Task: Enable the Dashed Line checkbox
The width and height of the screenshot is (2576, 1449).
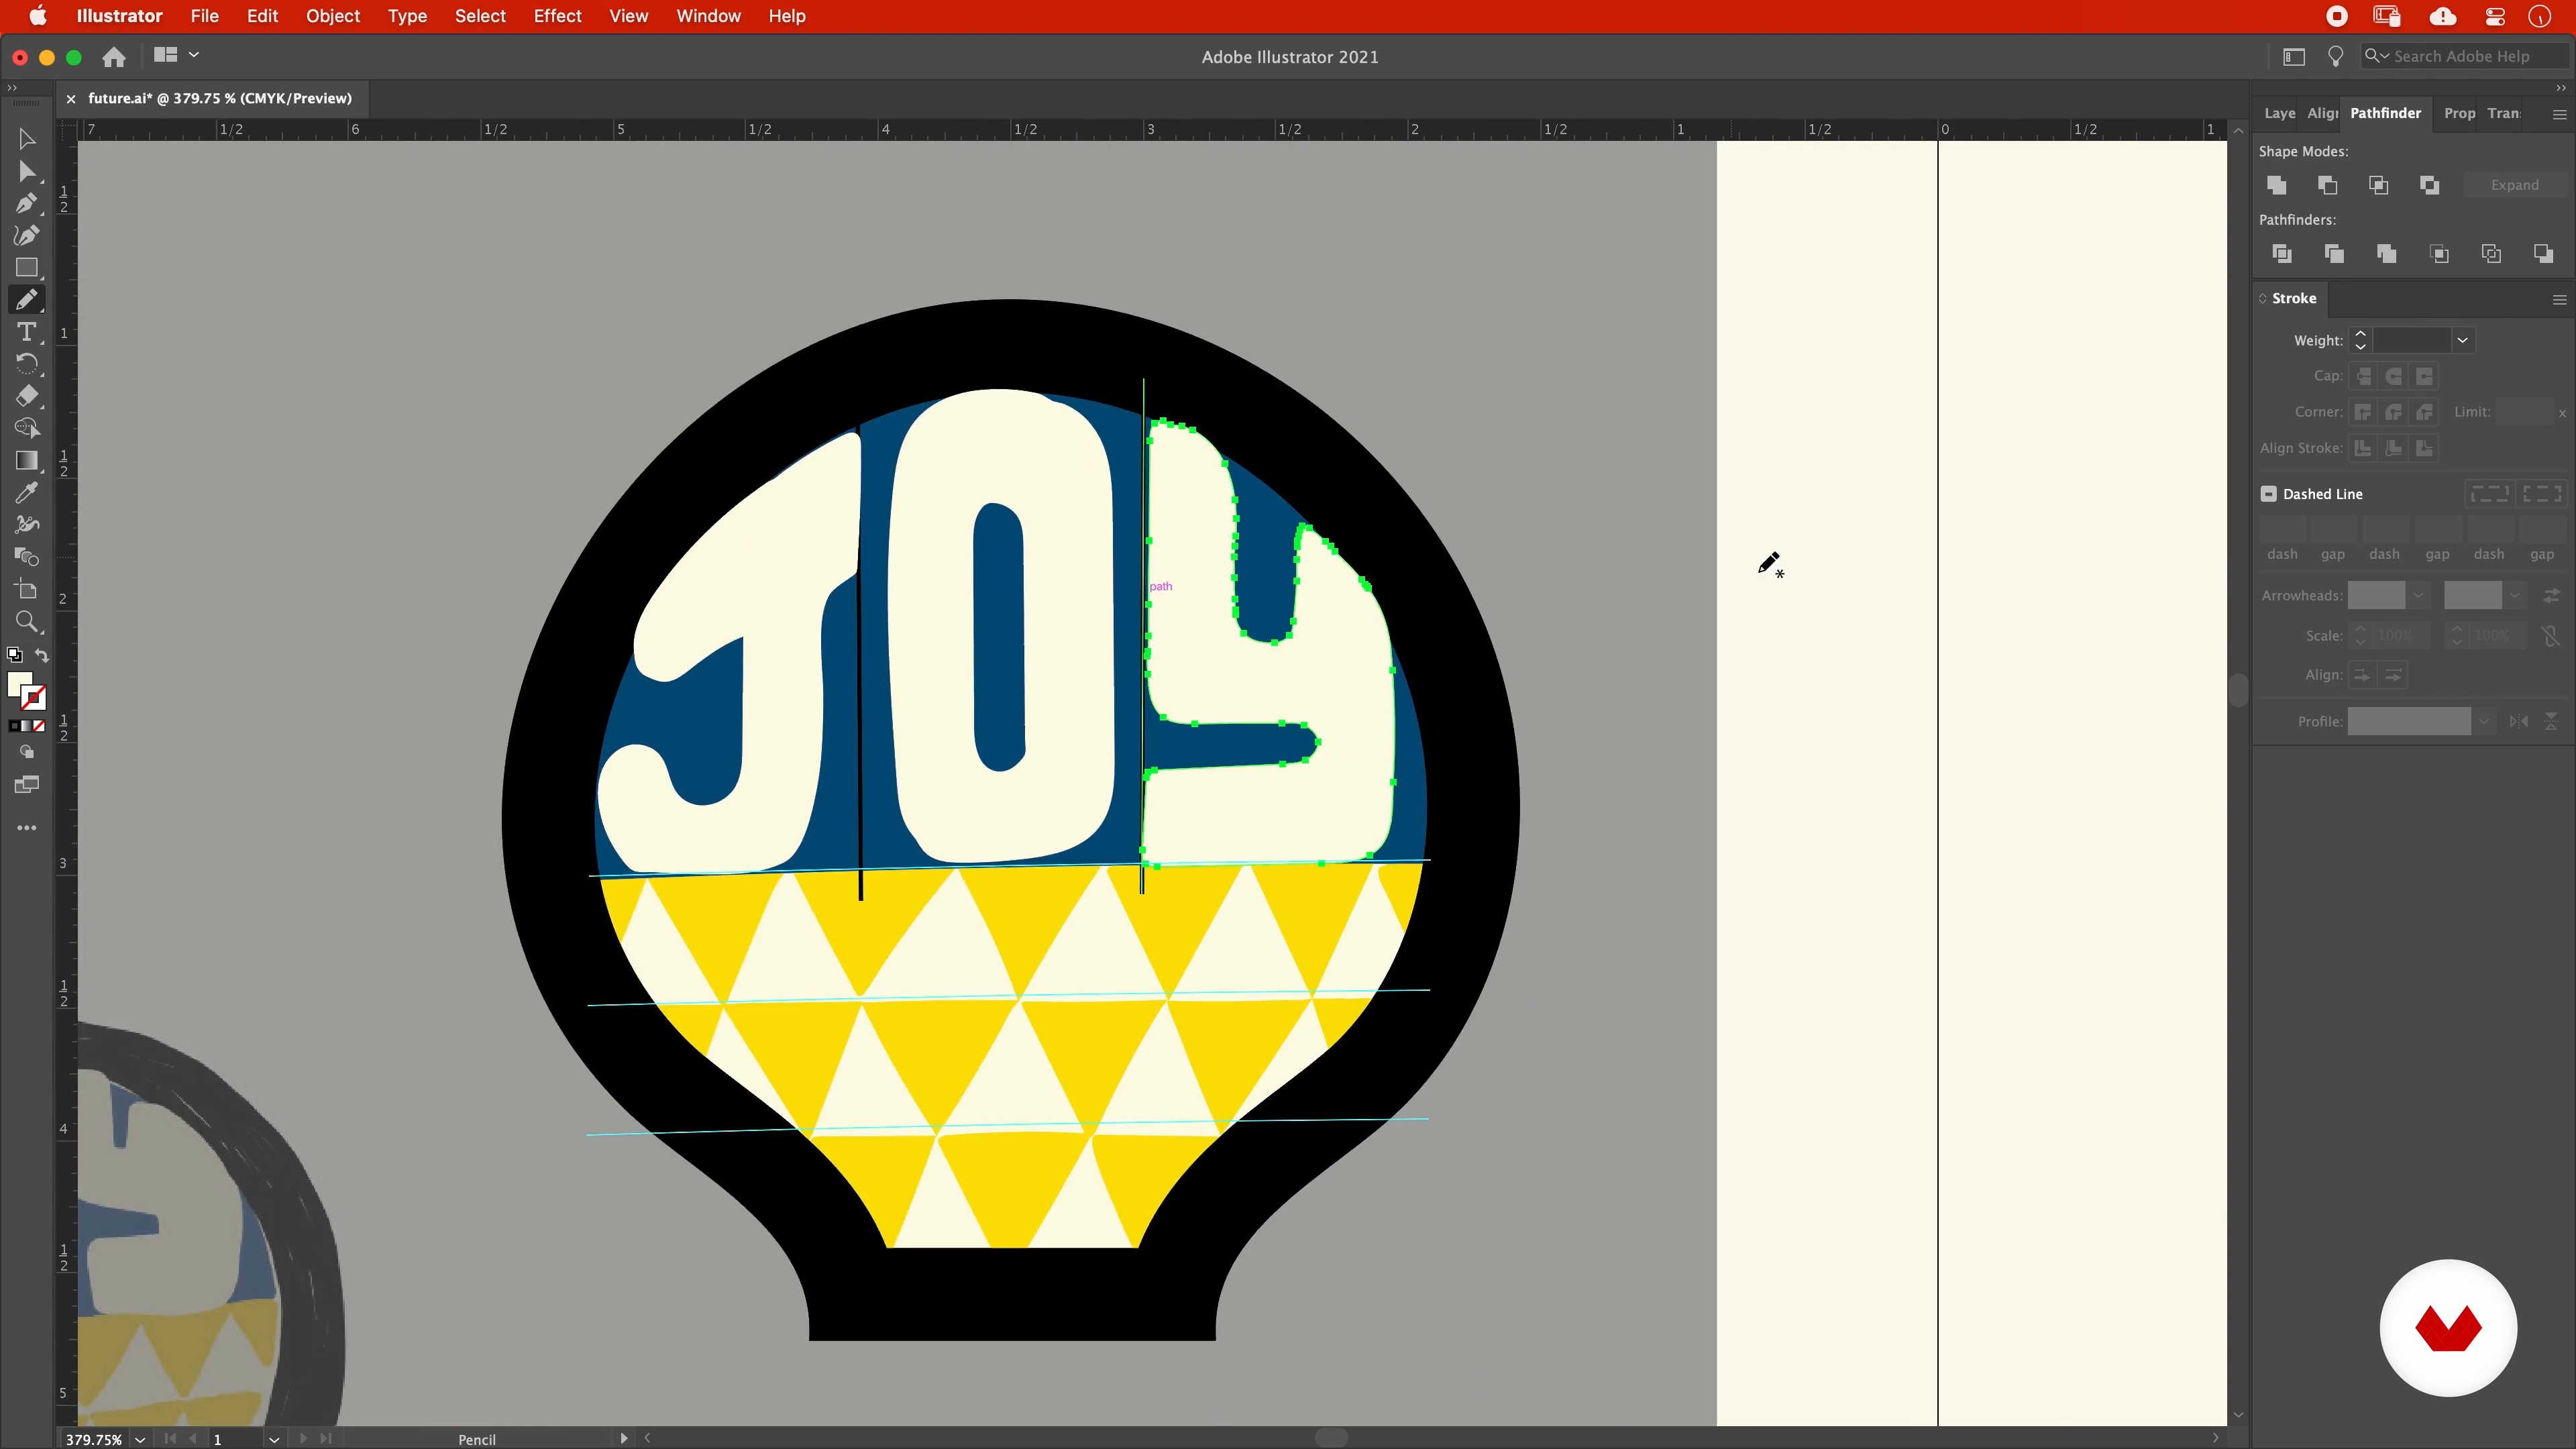Action: pos(2269,494)
